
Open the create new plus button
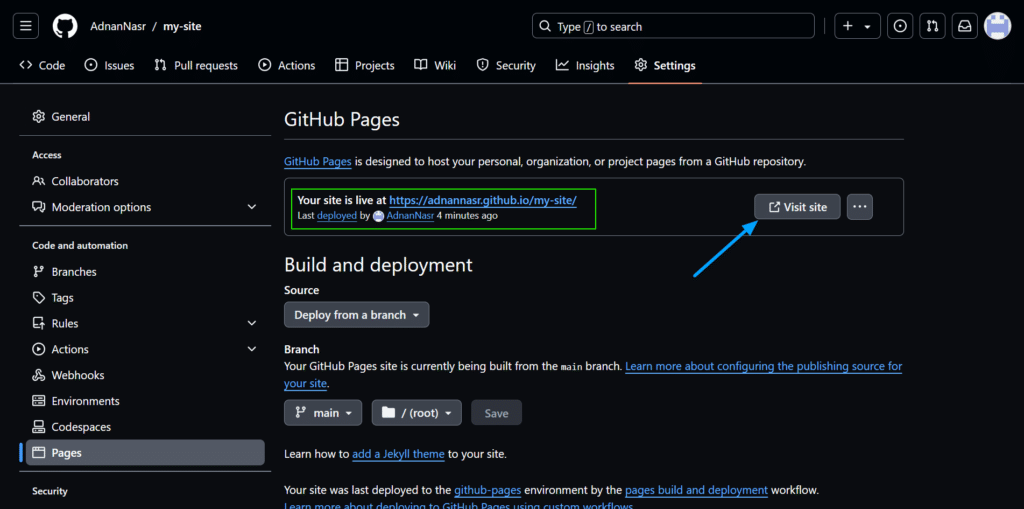[x=848, y=26]
